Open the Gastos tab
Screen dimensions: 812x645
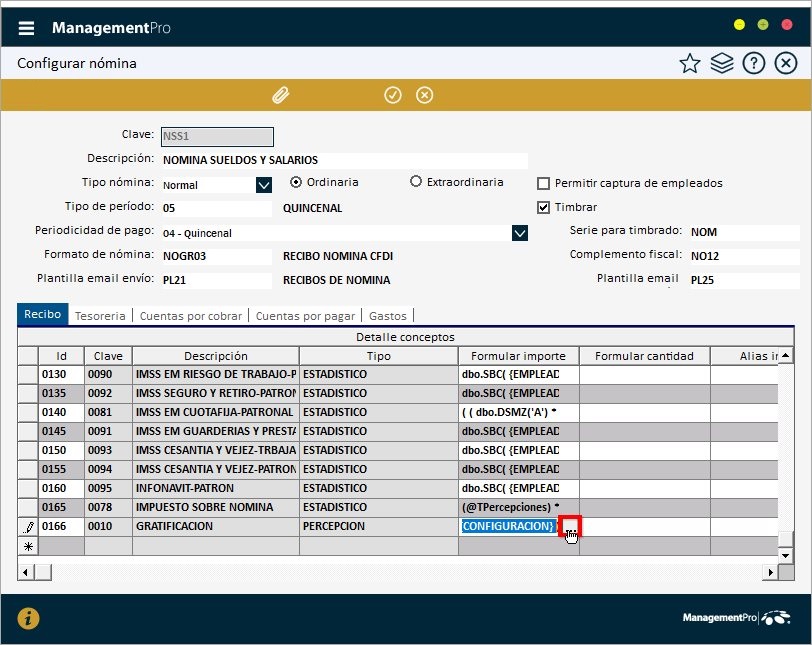point(388,316)
